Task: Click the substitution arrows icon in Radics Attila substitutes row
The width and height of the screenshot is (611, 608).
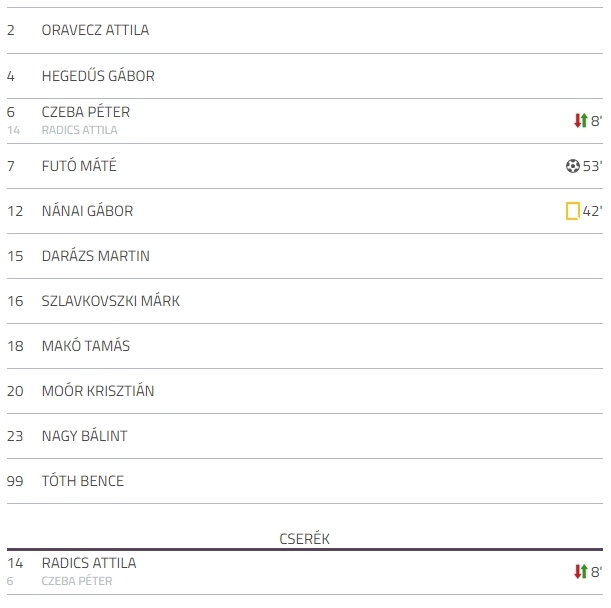Action: point(581,572)
